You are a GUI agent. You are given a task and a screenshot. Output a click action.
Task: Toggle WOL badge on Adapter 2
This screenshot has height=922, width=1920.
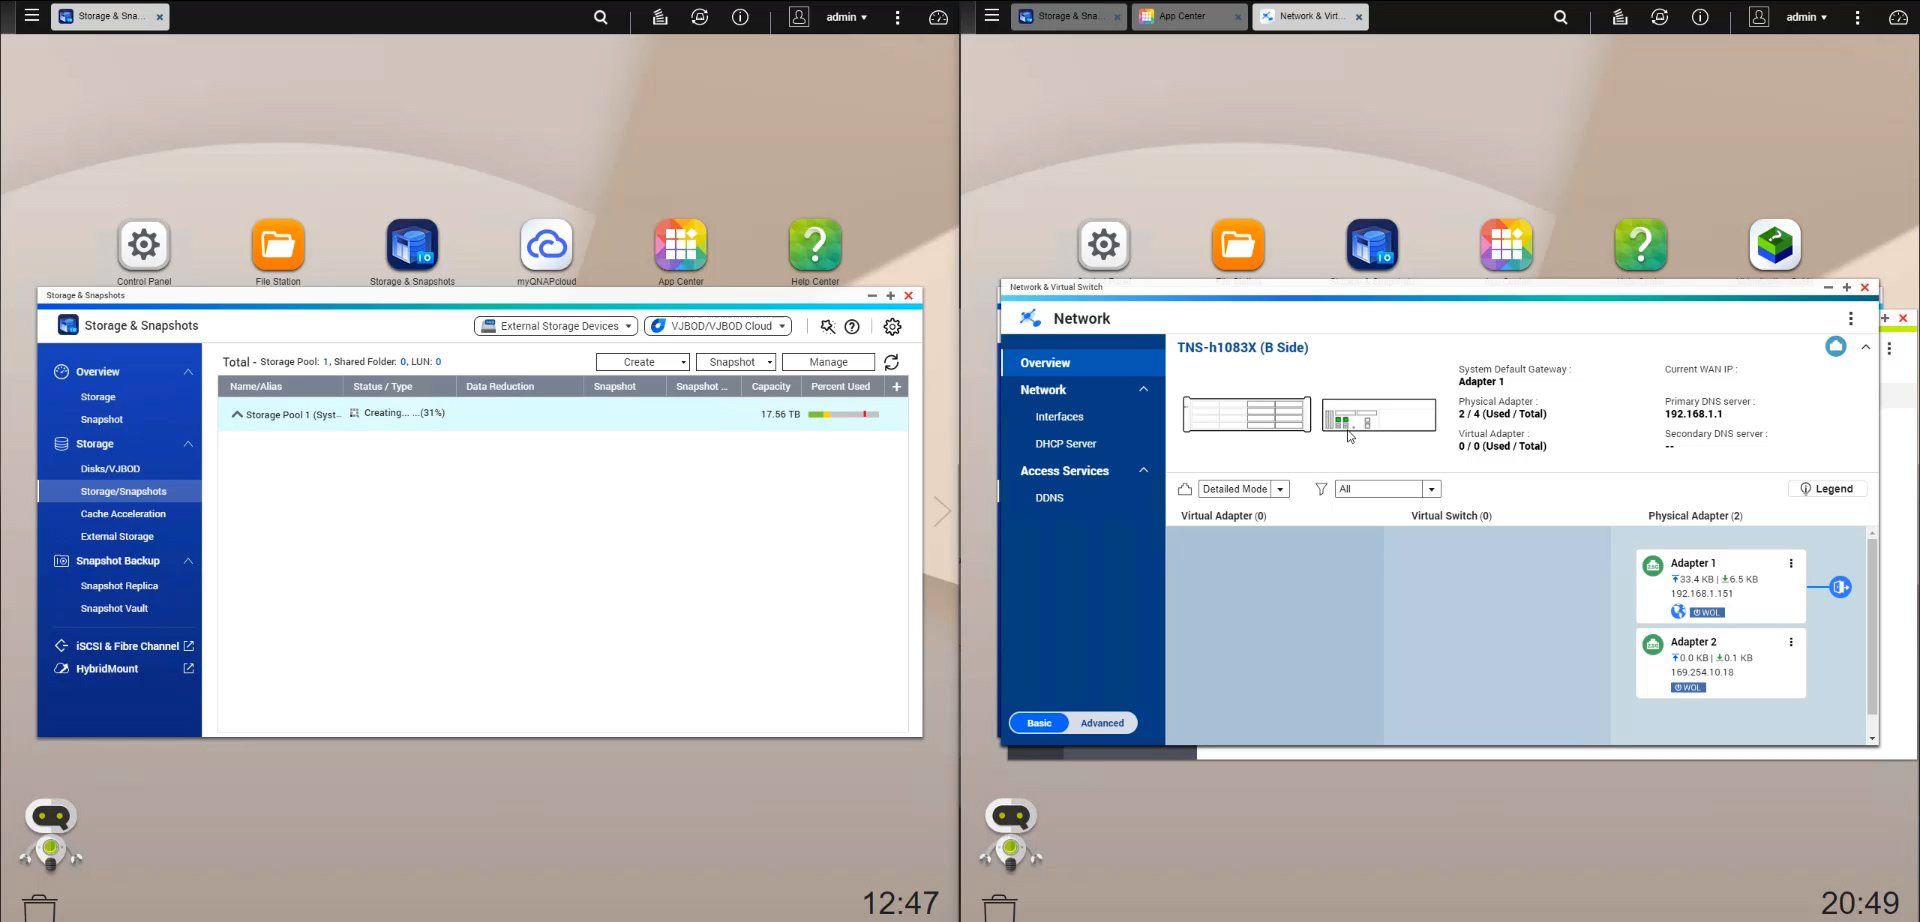coord(1688,688)
